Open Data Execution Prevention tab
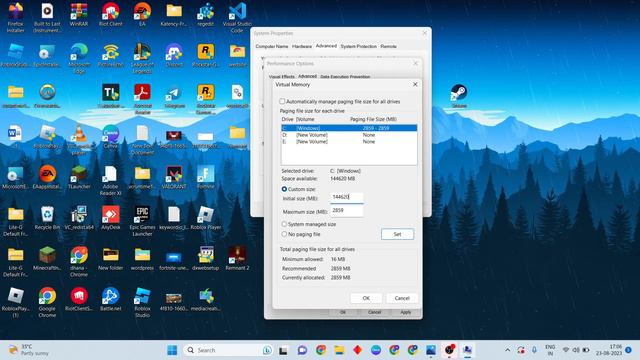This screenshot has width=640, height=360. pos(345,77)
